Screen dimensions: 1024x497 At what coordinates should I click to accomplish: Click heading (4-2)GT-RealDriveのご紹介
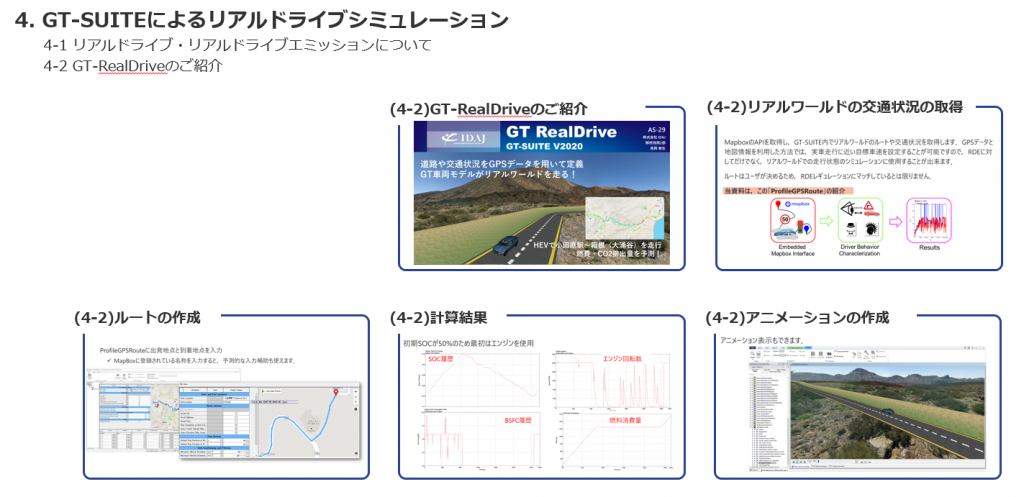click(488, 110)
